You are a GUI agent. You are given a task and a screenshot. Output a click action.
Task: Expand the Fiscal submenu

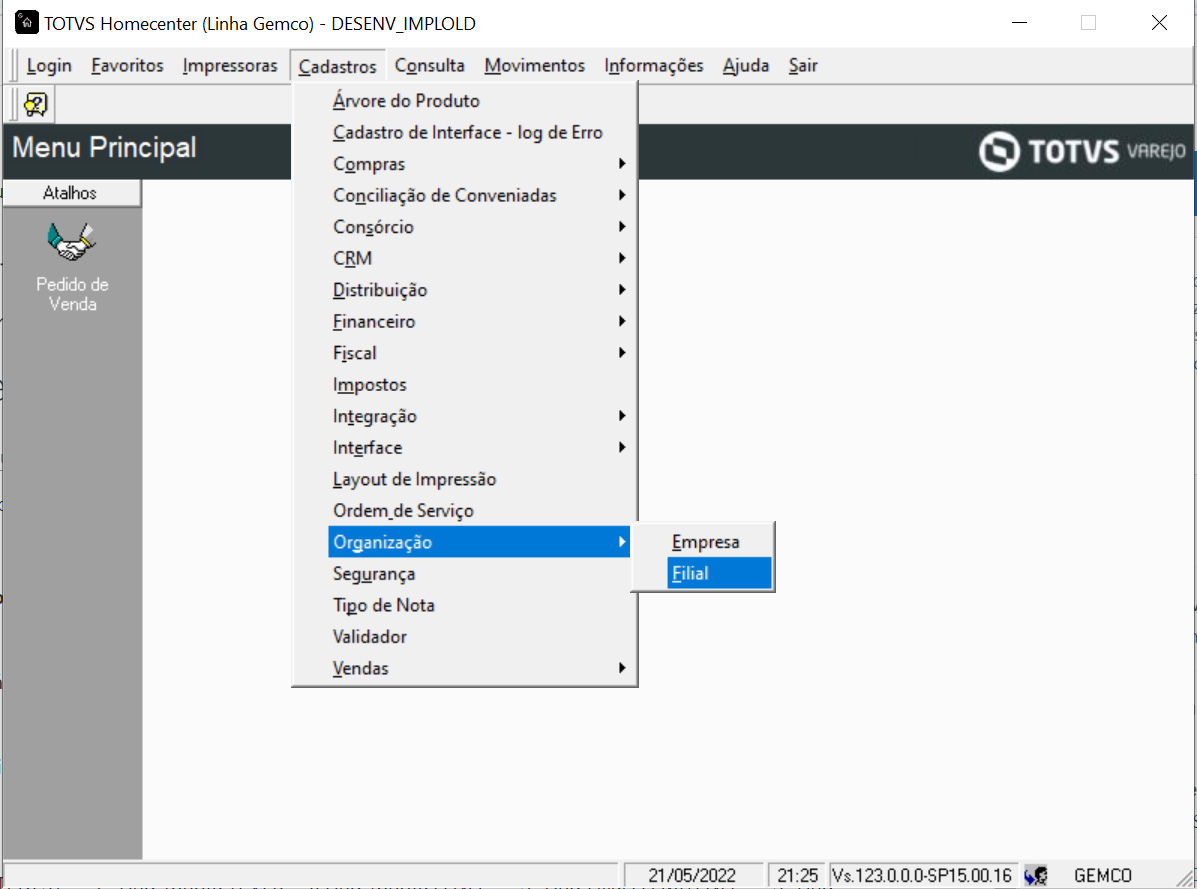pos(479,353)
